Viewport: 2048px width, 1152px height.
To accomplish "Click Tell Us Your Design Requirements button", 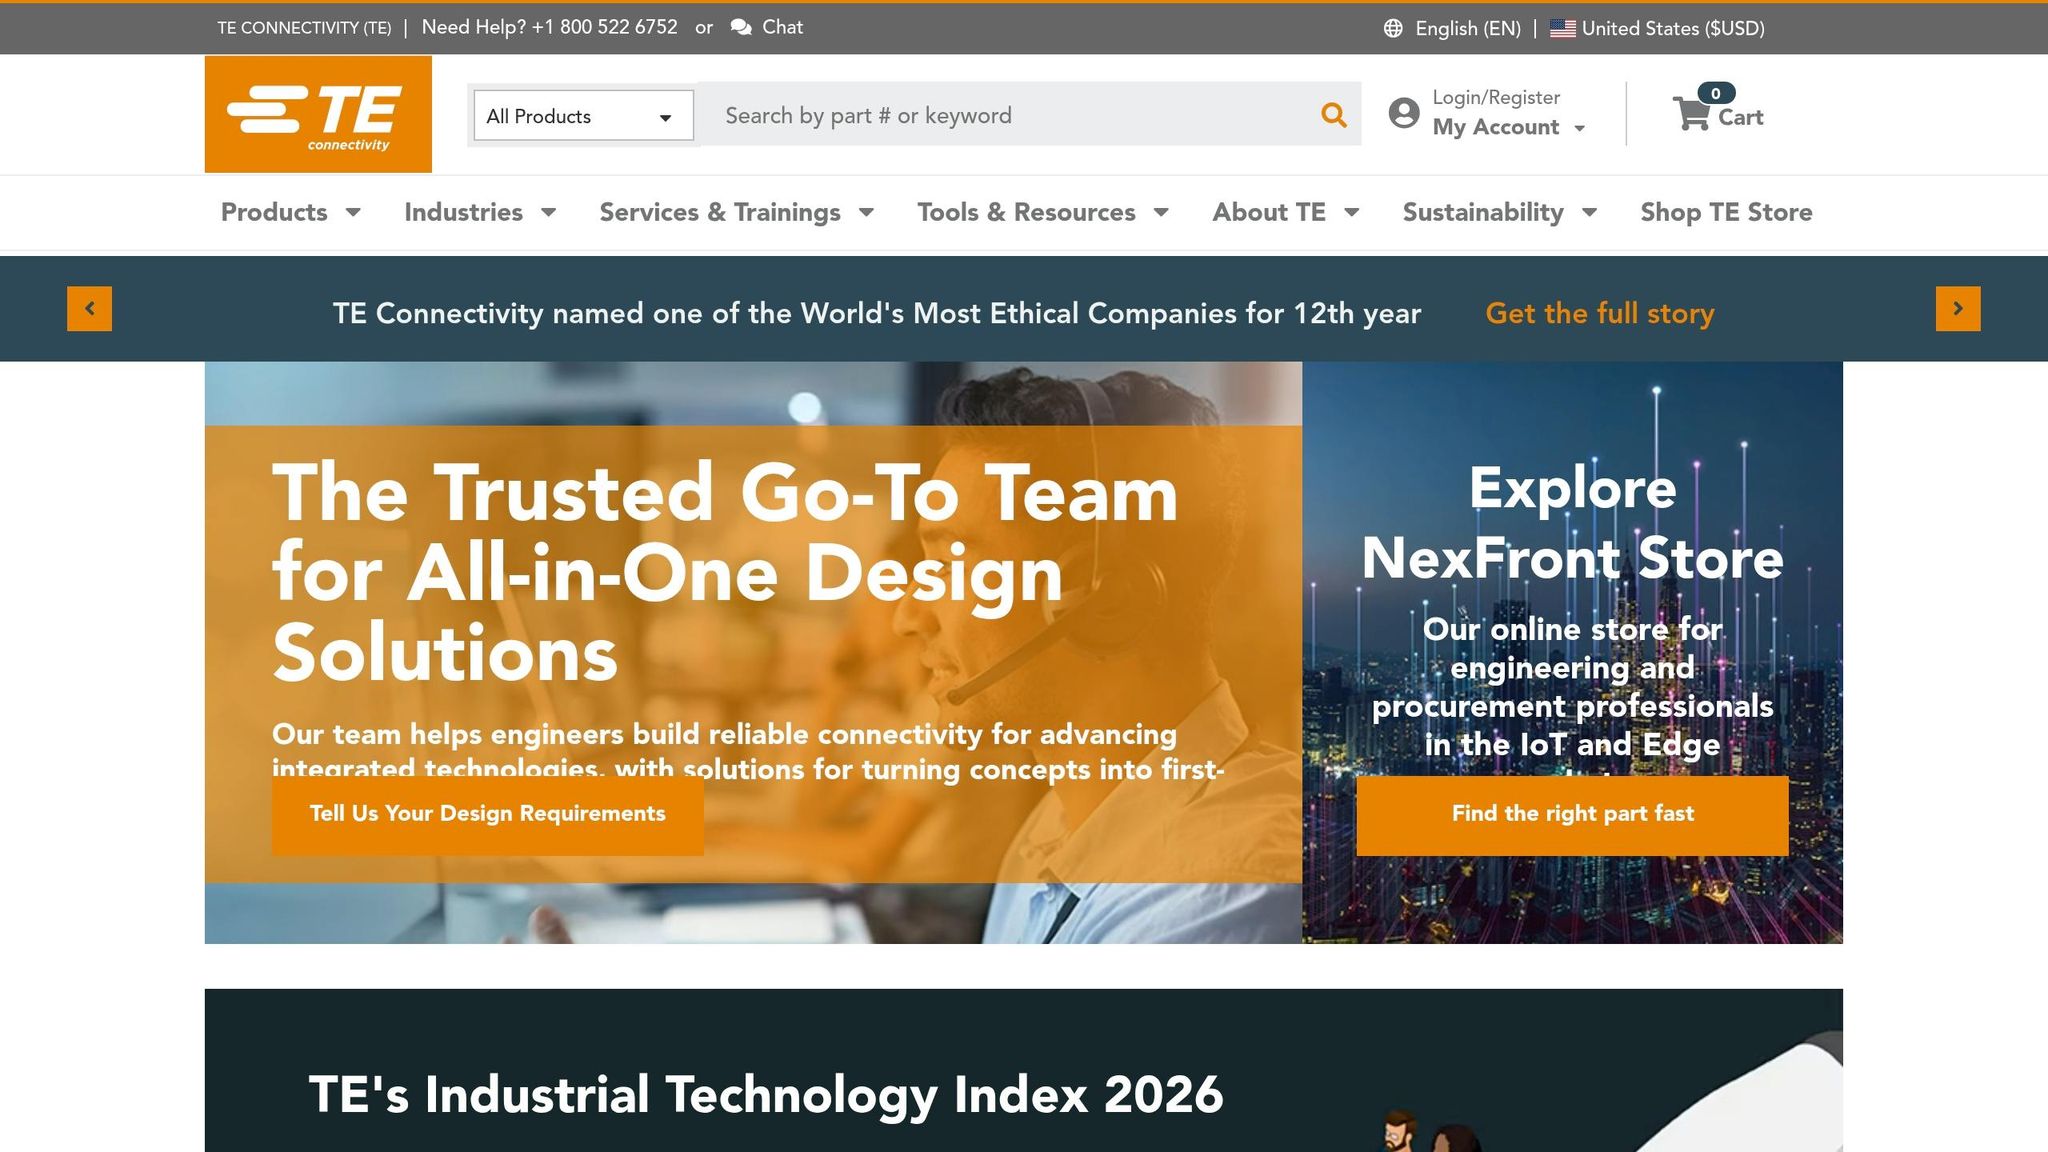I will pos(488,814).
